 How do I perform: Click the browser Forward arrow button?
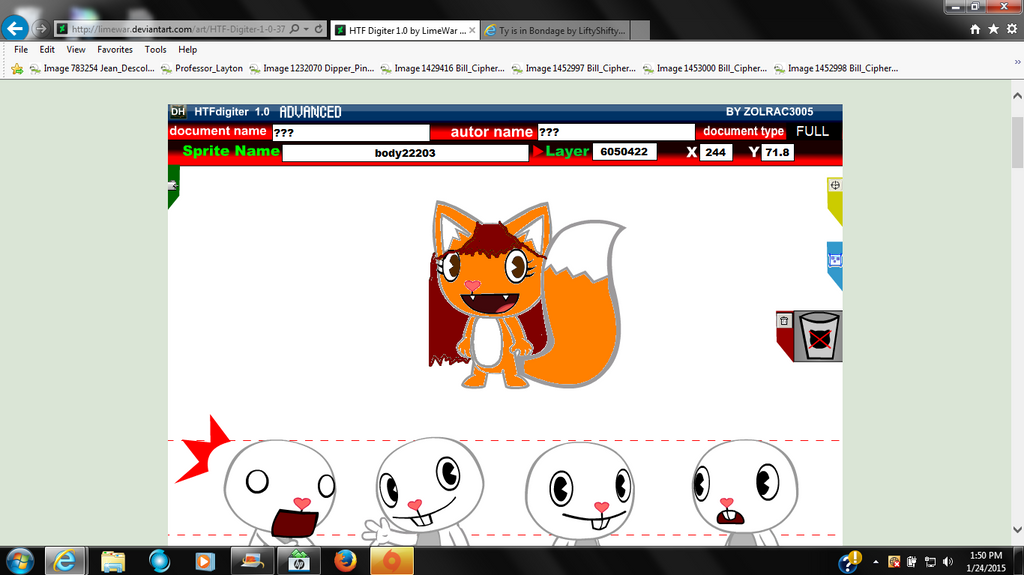(40, 29)
